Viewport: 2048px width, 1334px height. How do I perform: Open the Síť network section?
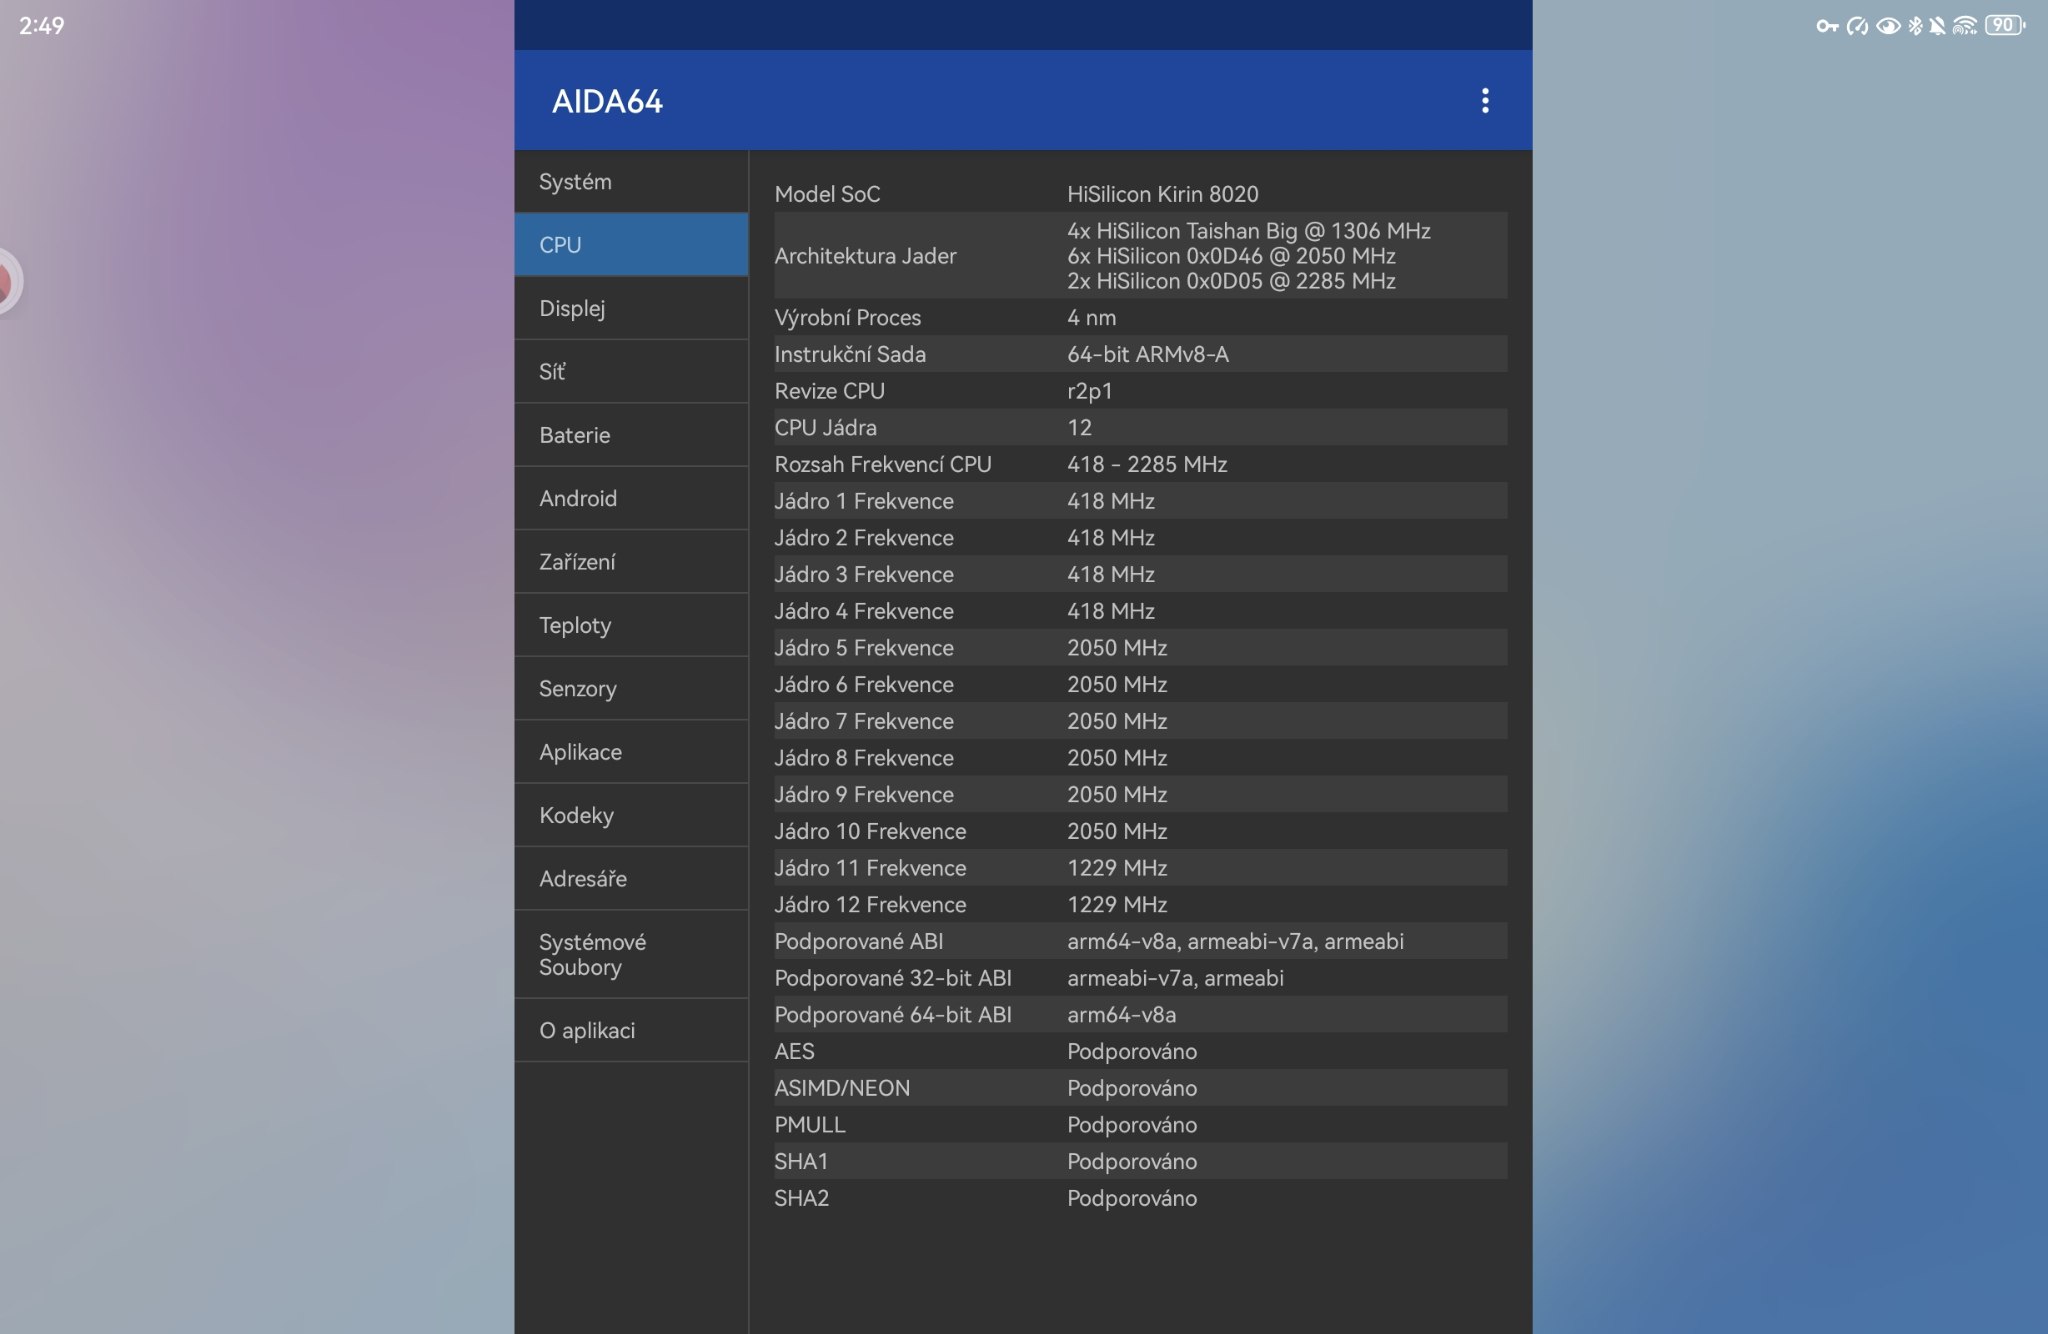[x=631, y=372]
